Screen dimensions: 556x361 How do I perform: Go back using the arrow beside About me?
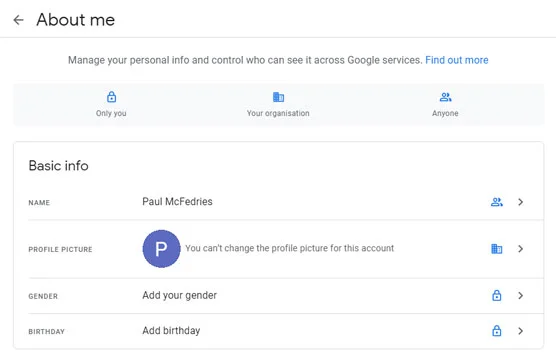18,20
